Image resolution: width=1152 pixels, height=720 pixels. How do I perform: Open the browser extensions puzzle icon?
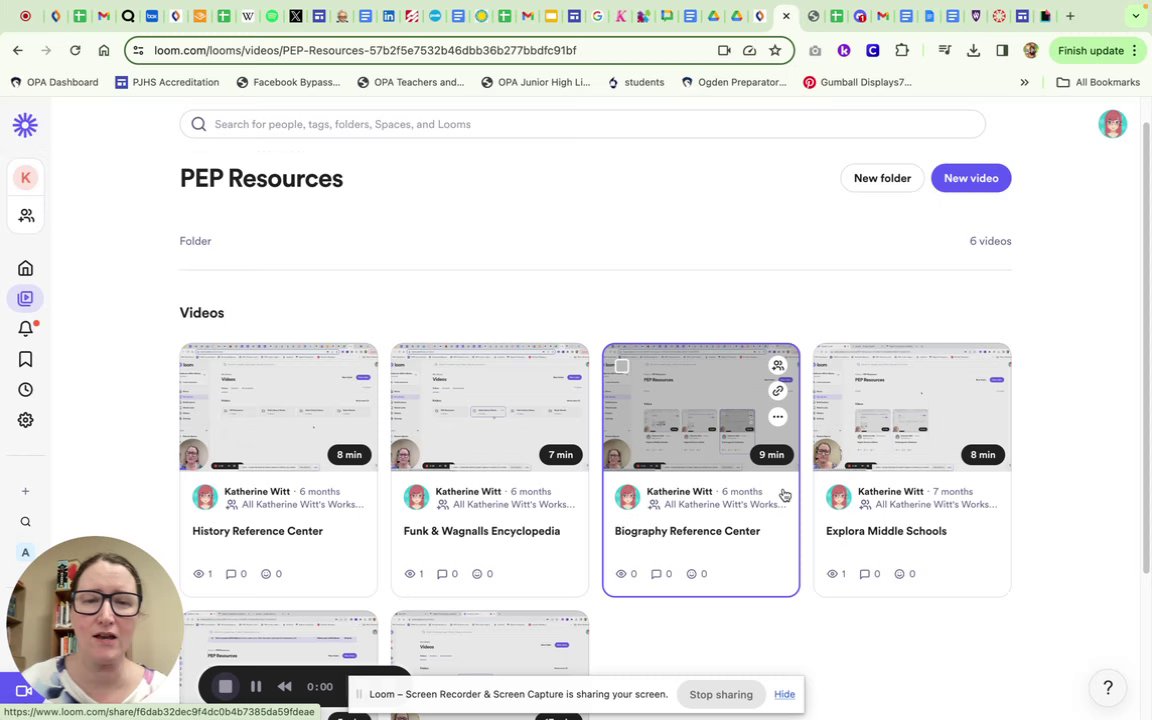tap(901, 50)
